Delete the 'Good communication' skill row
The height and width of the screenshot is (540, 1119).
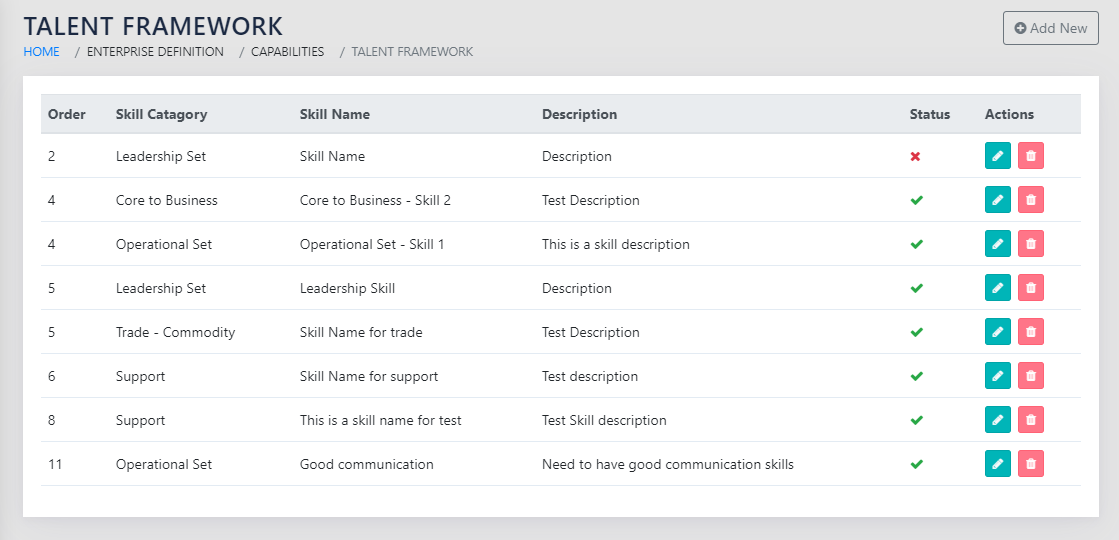tap(1030, 464)
